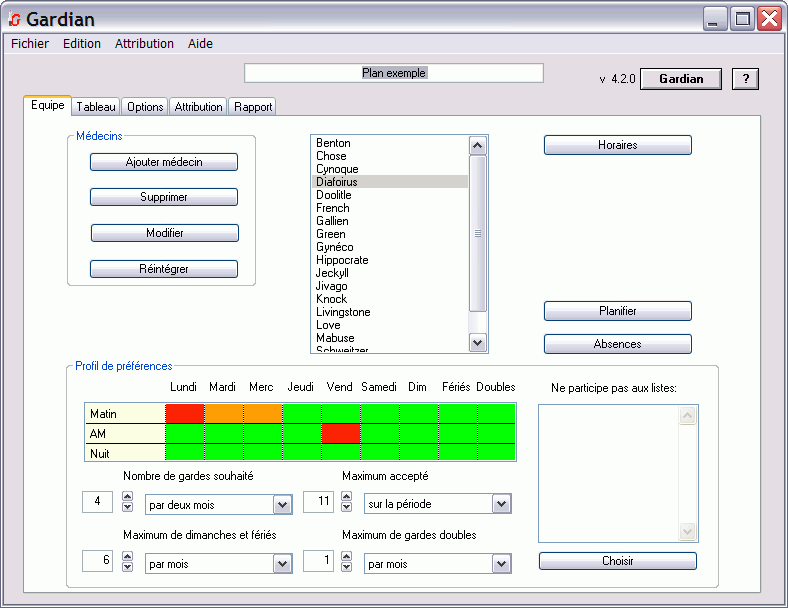Open the Edition menu
The image size is (788, 608).
tap(81, 44)
